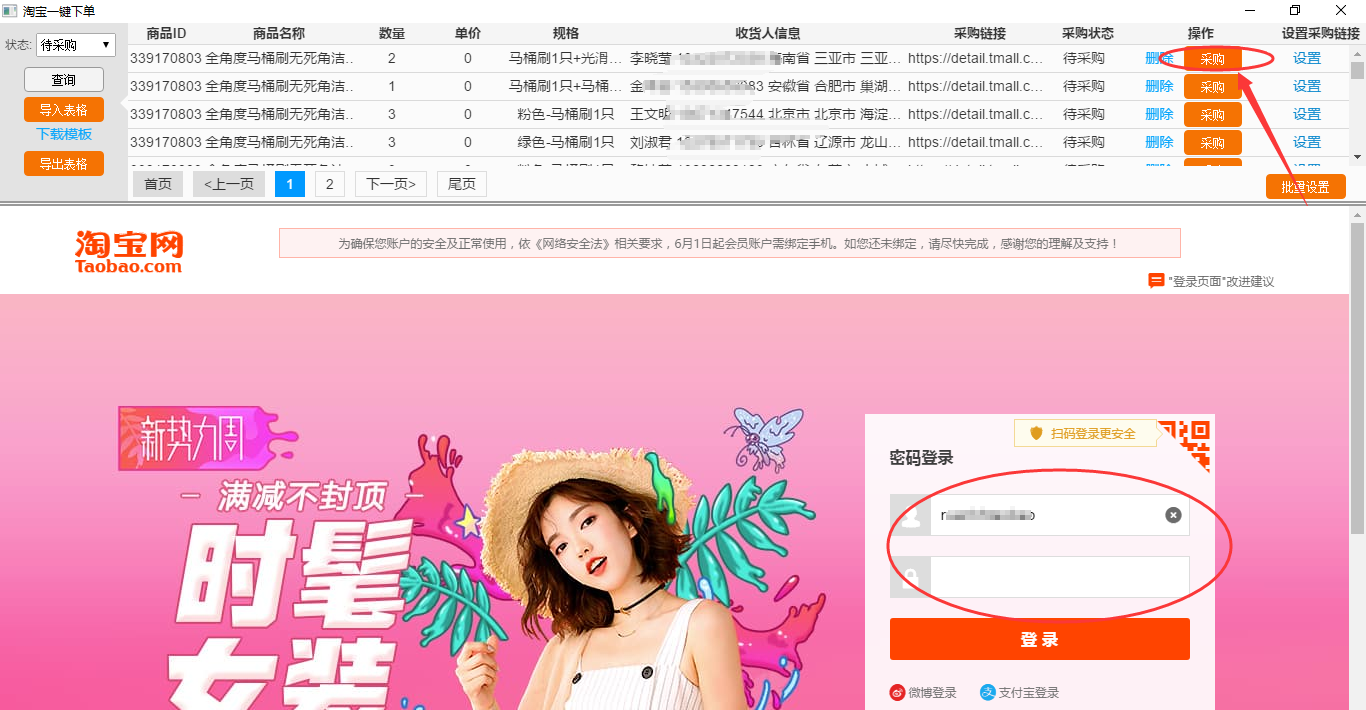Screen dimensions: 1366x710
Task: Click the 查询 button
Action: pos(64,80)
